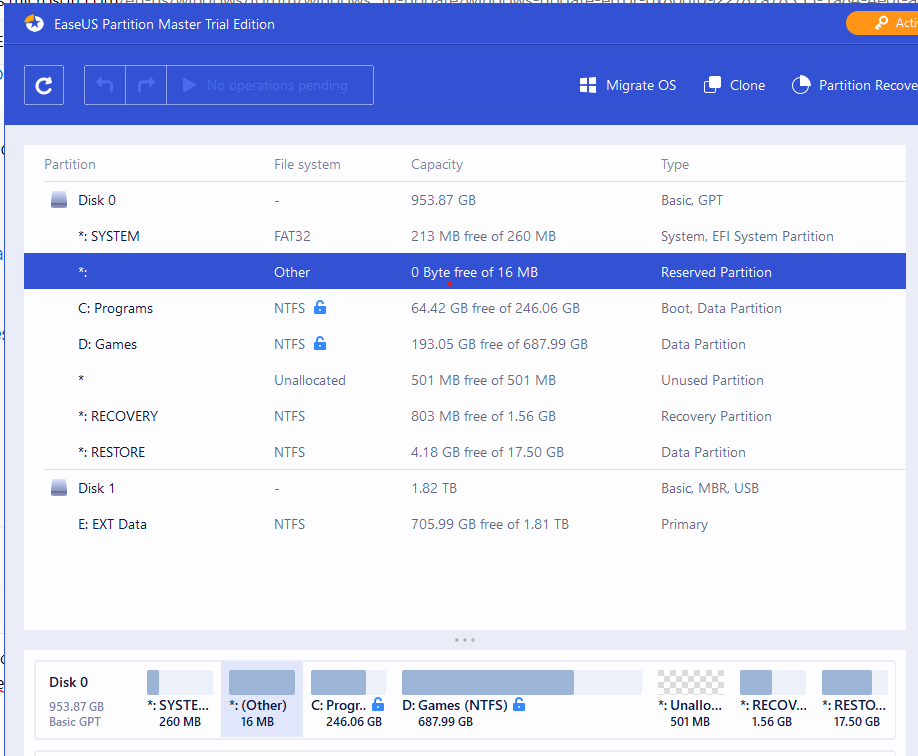The width and height of the screenshot is (918, 756).
Task: Open Partition Recovery tool
Action: point(855,85)
